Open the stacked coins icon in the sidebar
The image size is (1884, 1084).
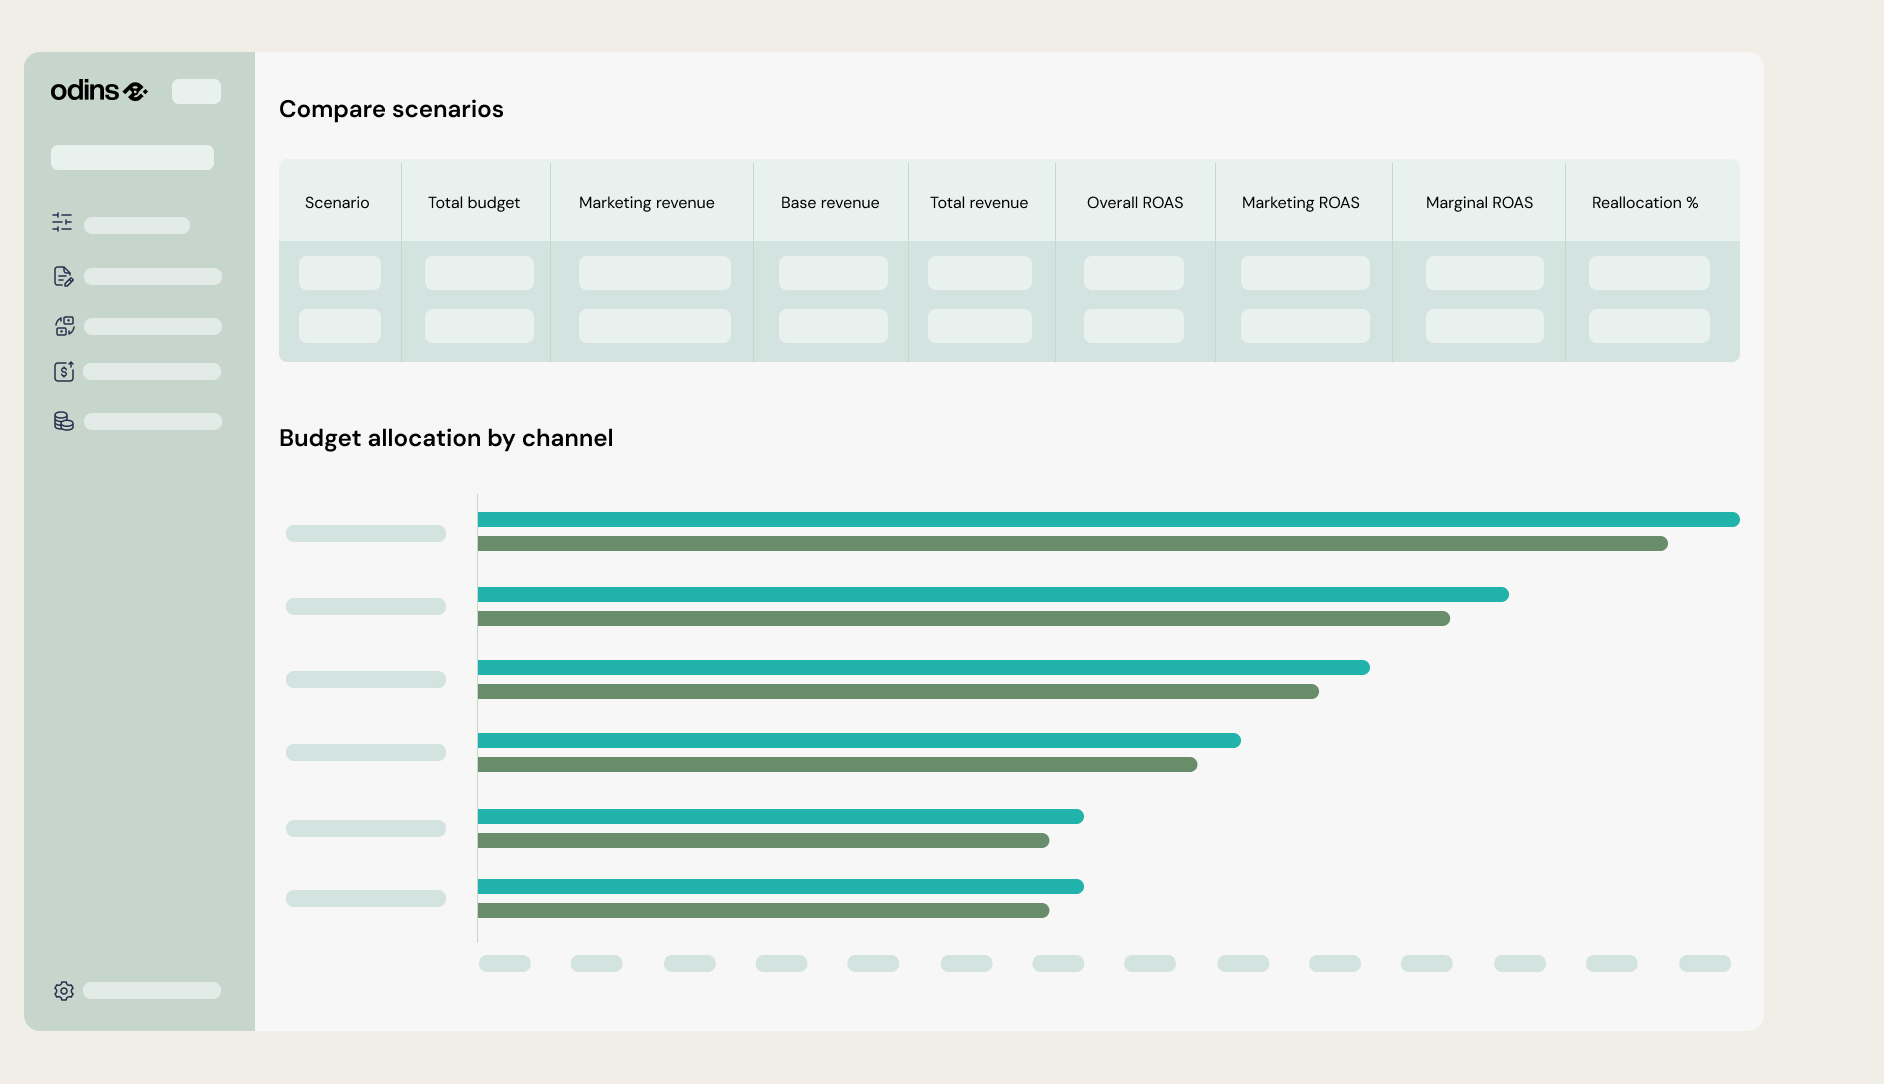pyautogui.click(x=64, y=421)
